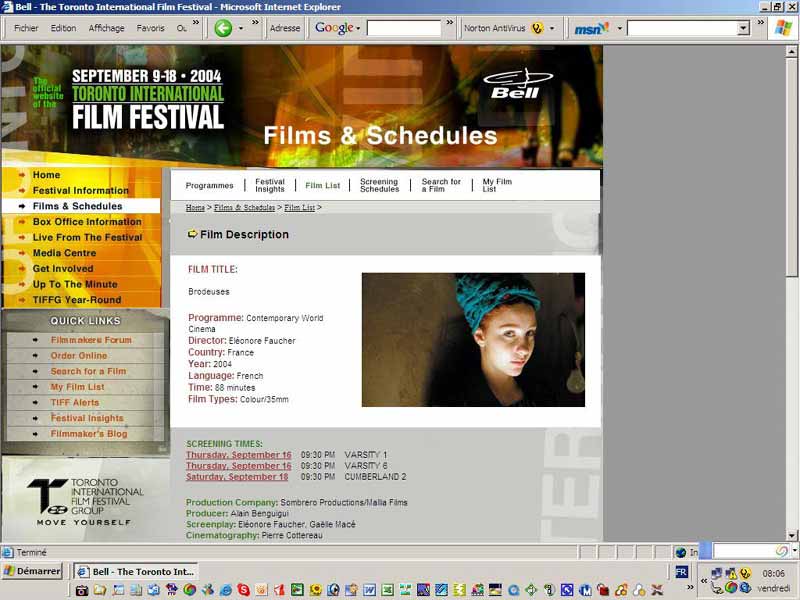
Task: Click the Google toolbar search field
Action: tap(403, 28)
